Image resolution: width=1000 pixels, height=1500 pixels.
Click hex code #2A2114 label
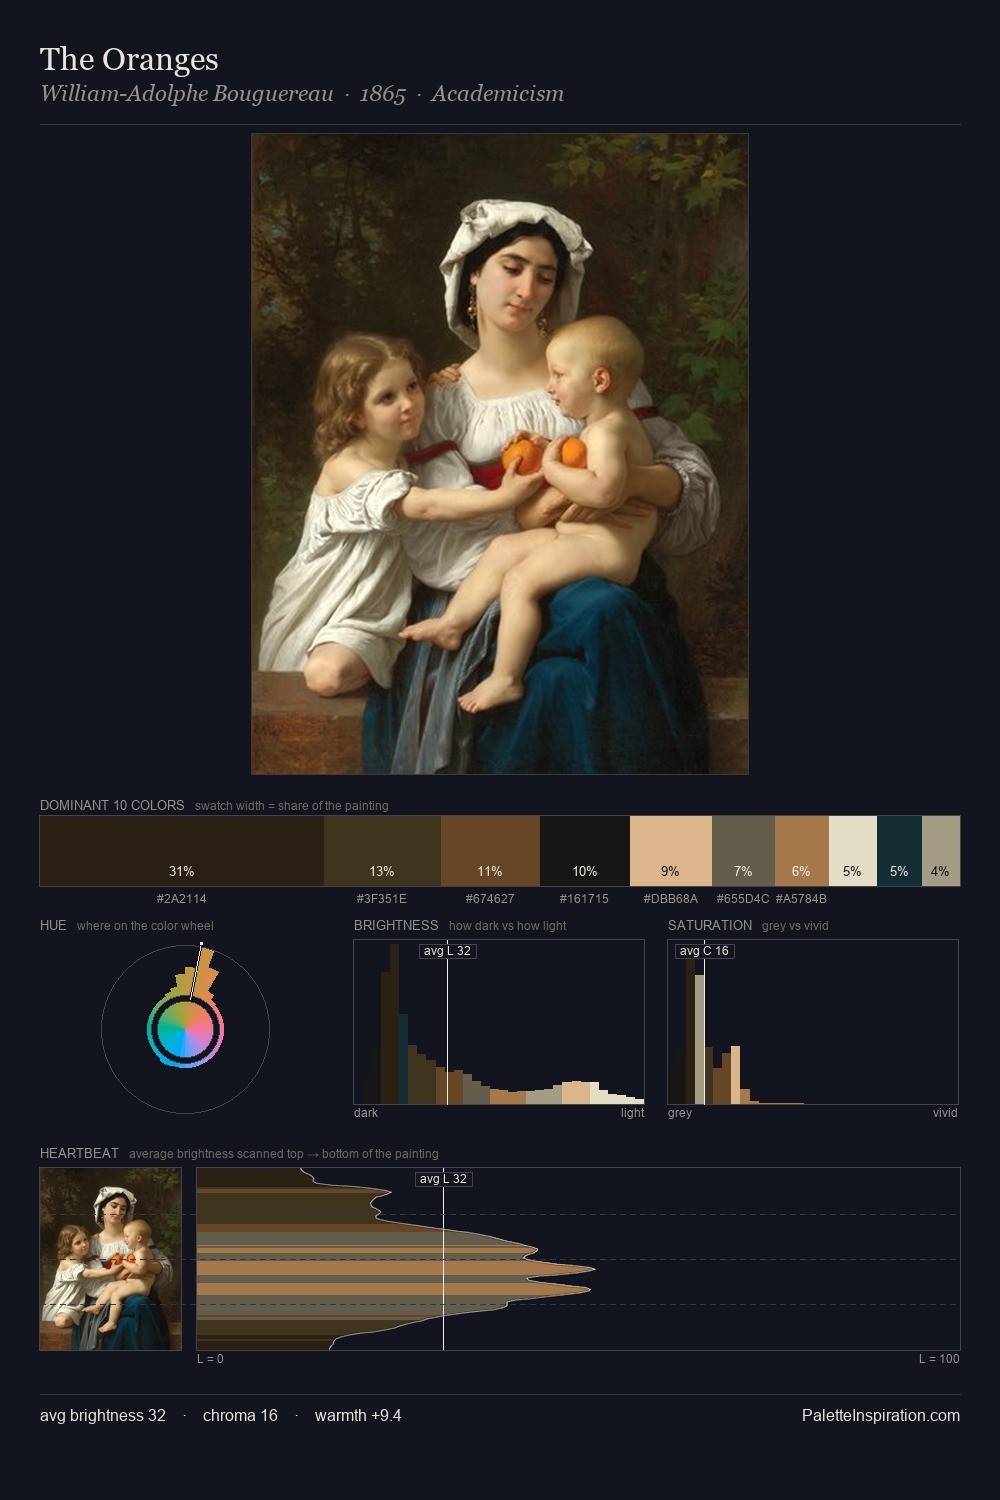182,899
